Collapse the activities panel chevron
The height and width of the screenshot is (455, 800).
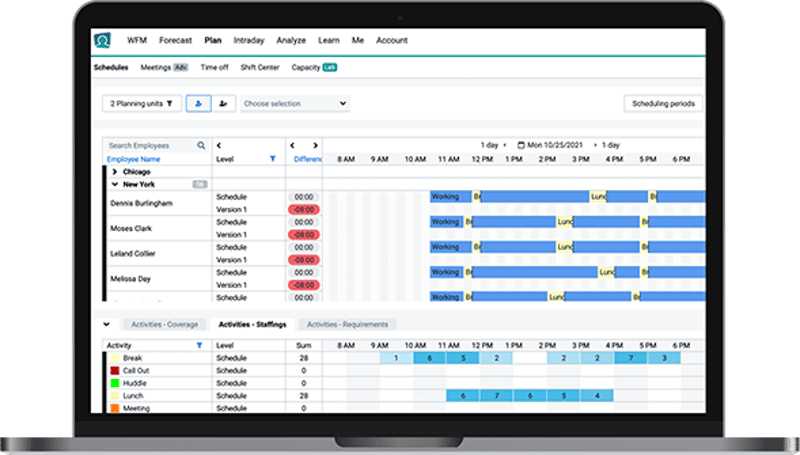107,324
